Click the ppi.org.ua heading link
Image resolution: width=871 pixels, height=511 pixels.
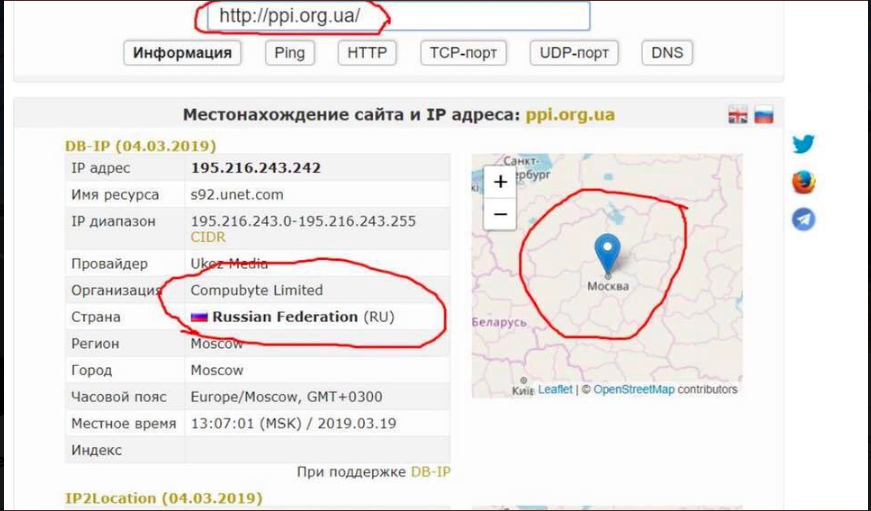point(570,115)
